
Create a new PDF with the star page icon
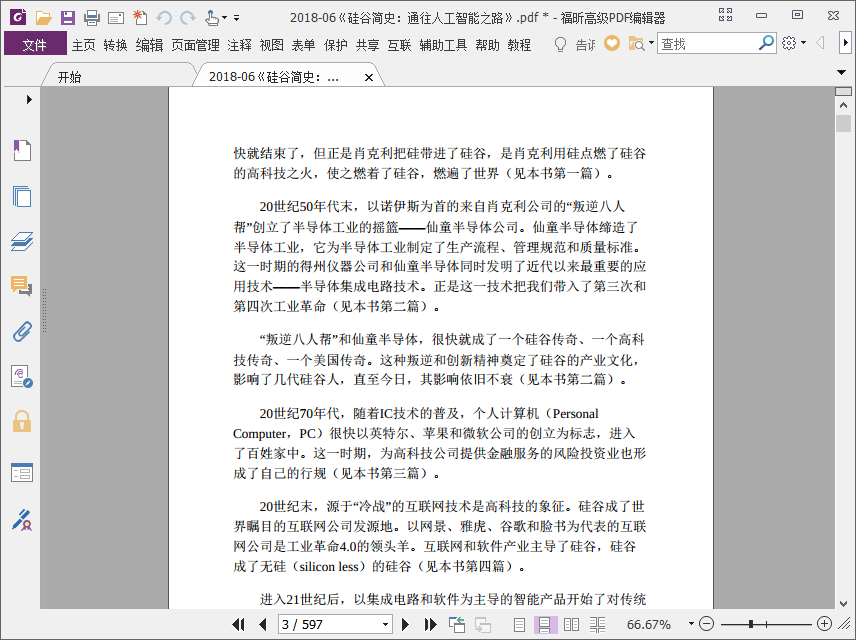click(140, 17)
